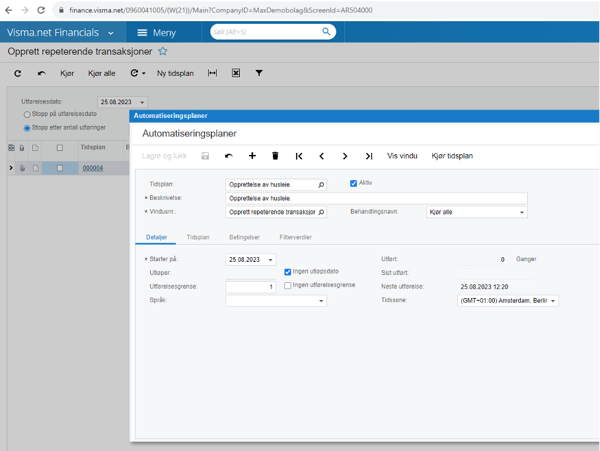Toggle select-all checkbox in table header

[x=60, y=148]
